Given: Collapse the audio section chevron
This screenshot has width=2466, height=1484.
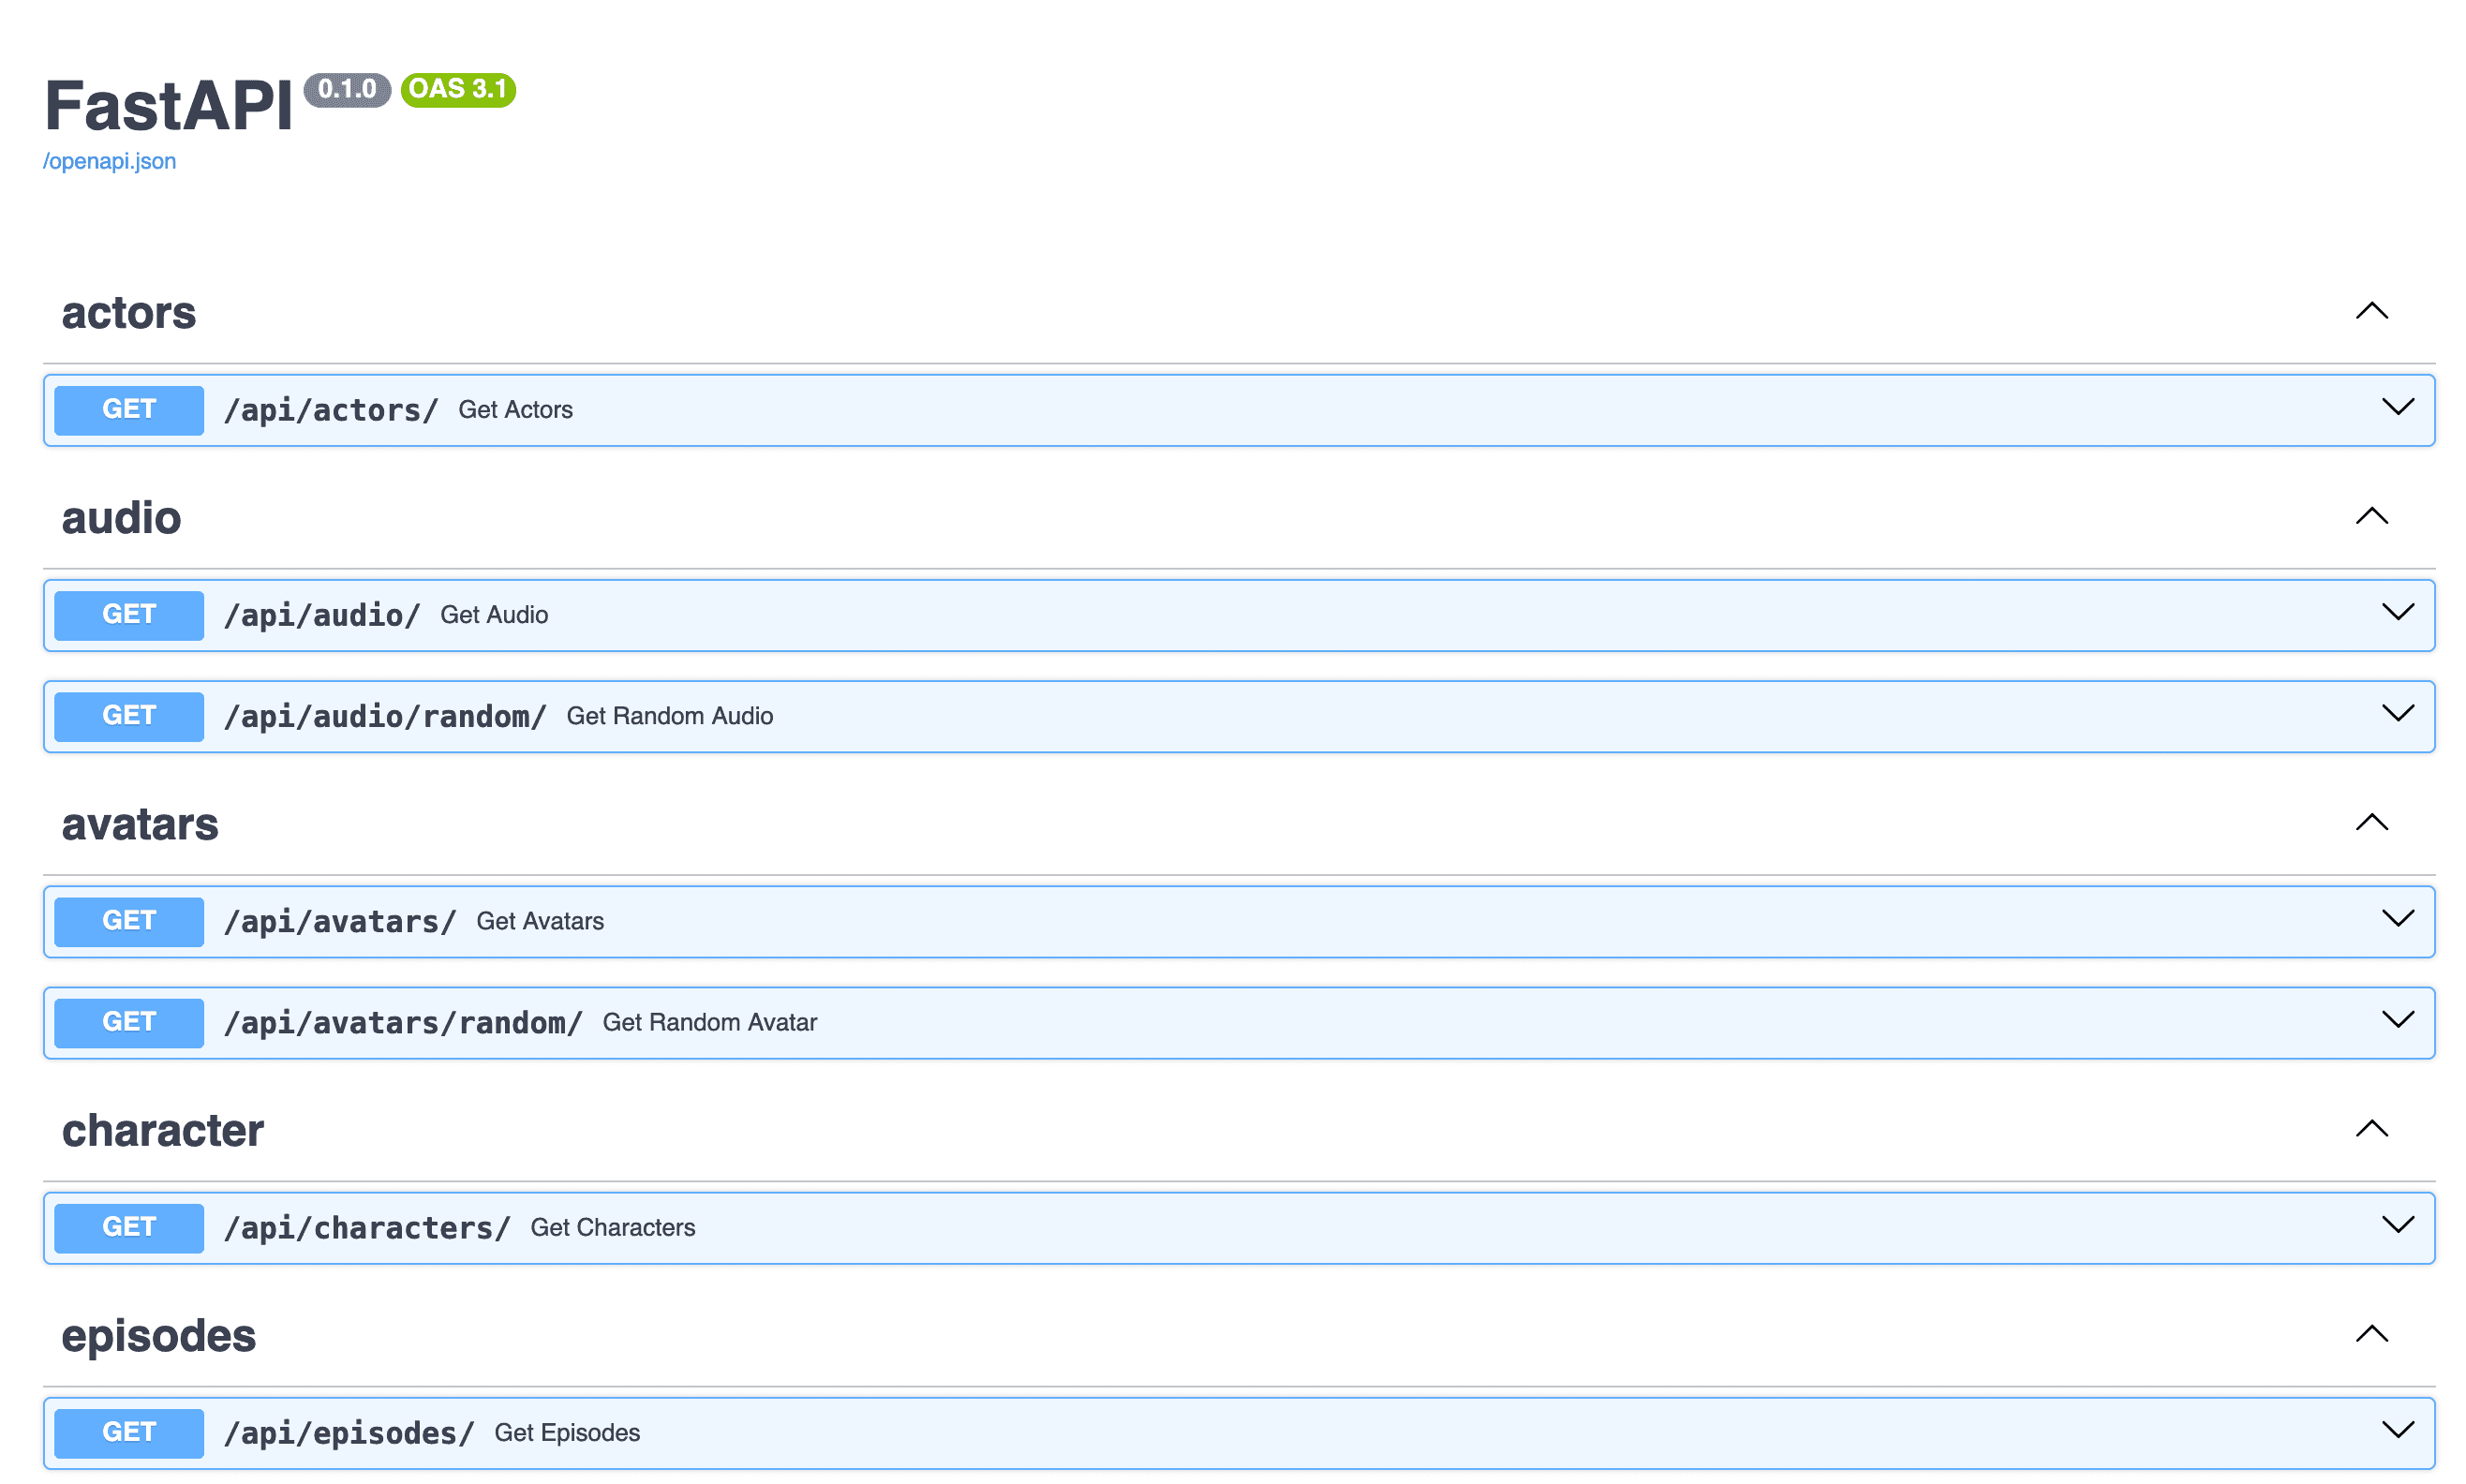Looking at the screenshot, I should click(2371, 516).
